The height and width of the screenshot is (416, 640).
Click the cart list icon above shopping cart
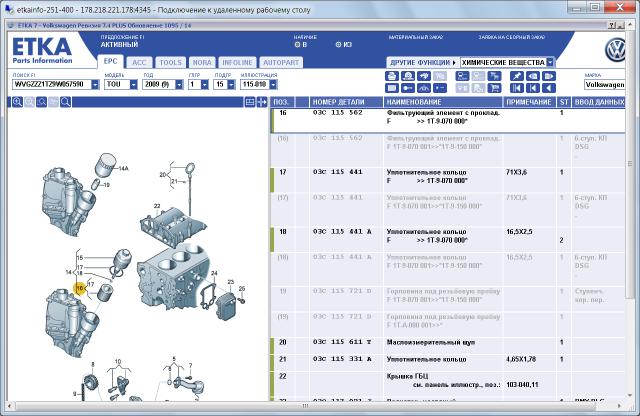494,76
